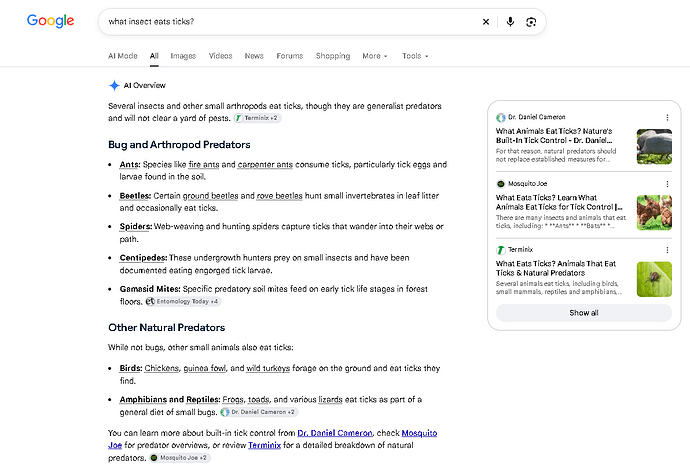Click the tick on leaf thumbnail
This screenshot has height=470, width=690.
pyautogui.click(x=654, y=279)
